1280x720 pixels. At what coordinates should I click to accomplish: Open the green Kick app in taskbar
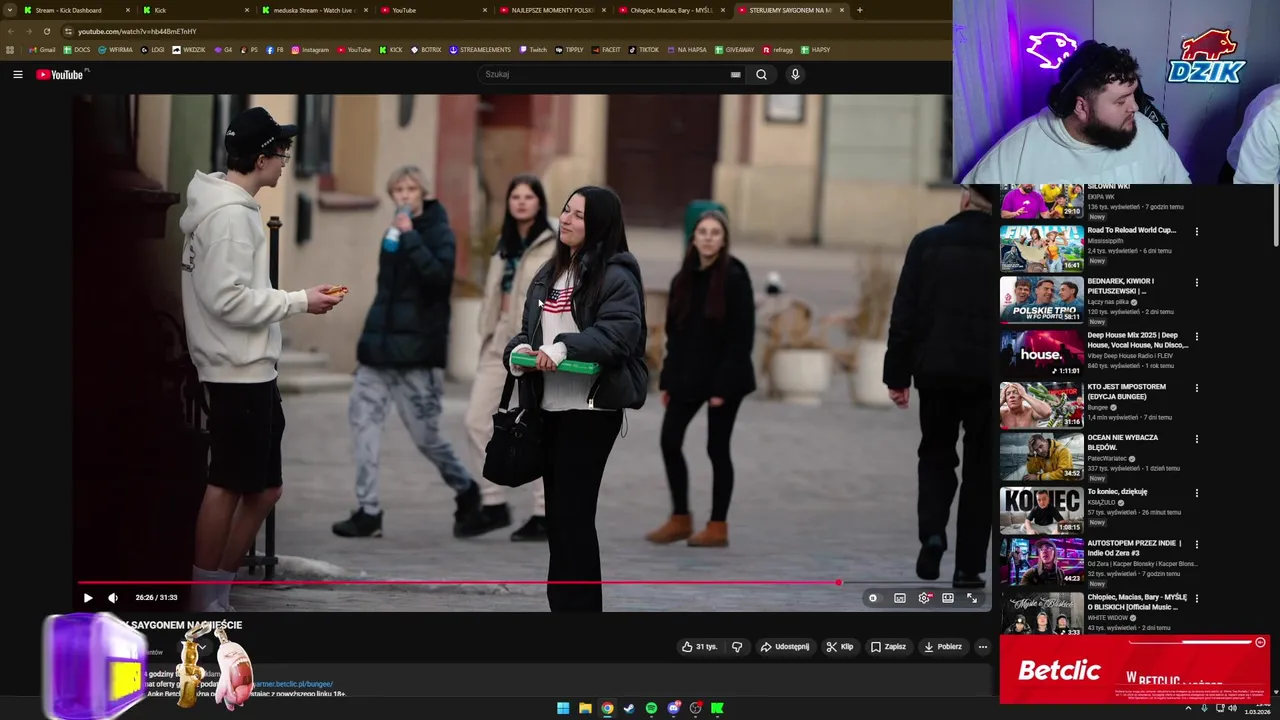pyautogui.click(x=717, y=708)
